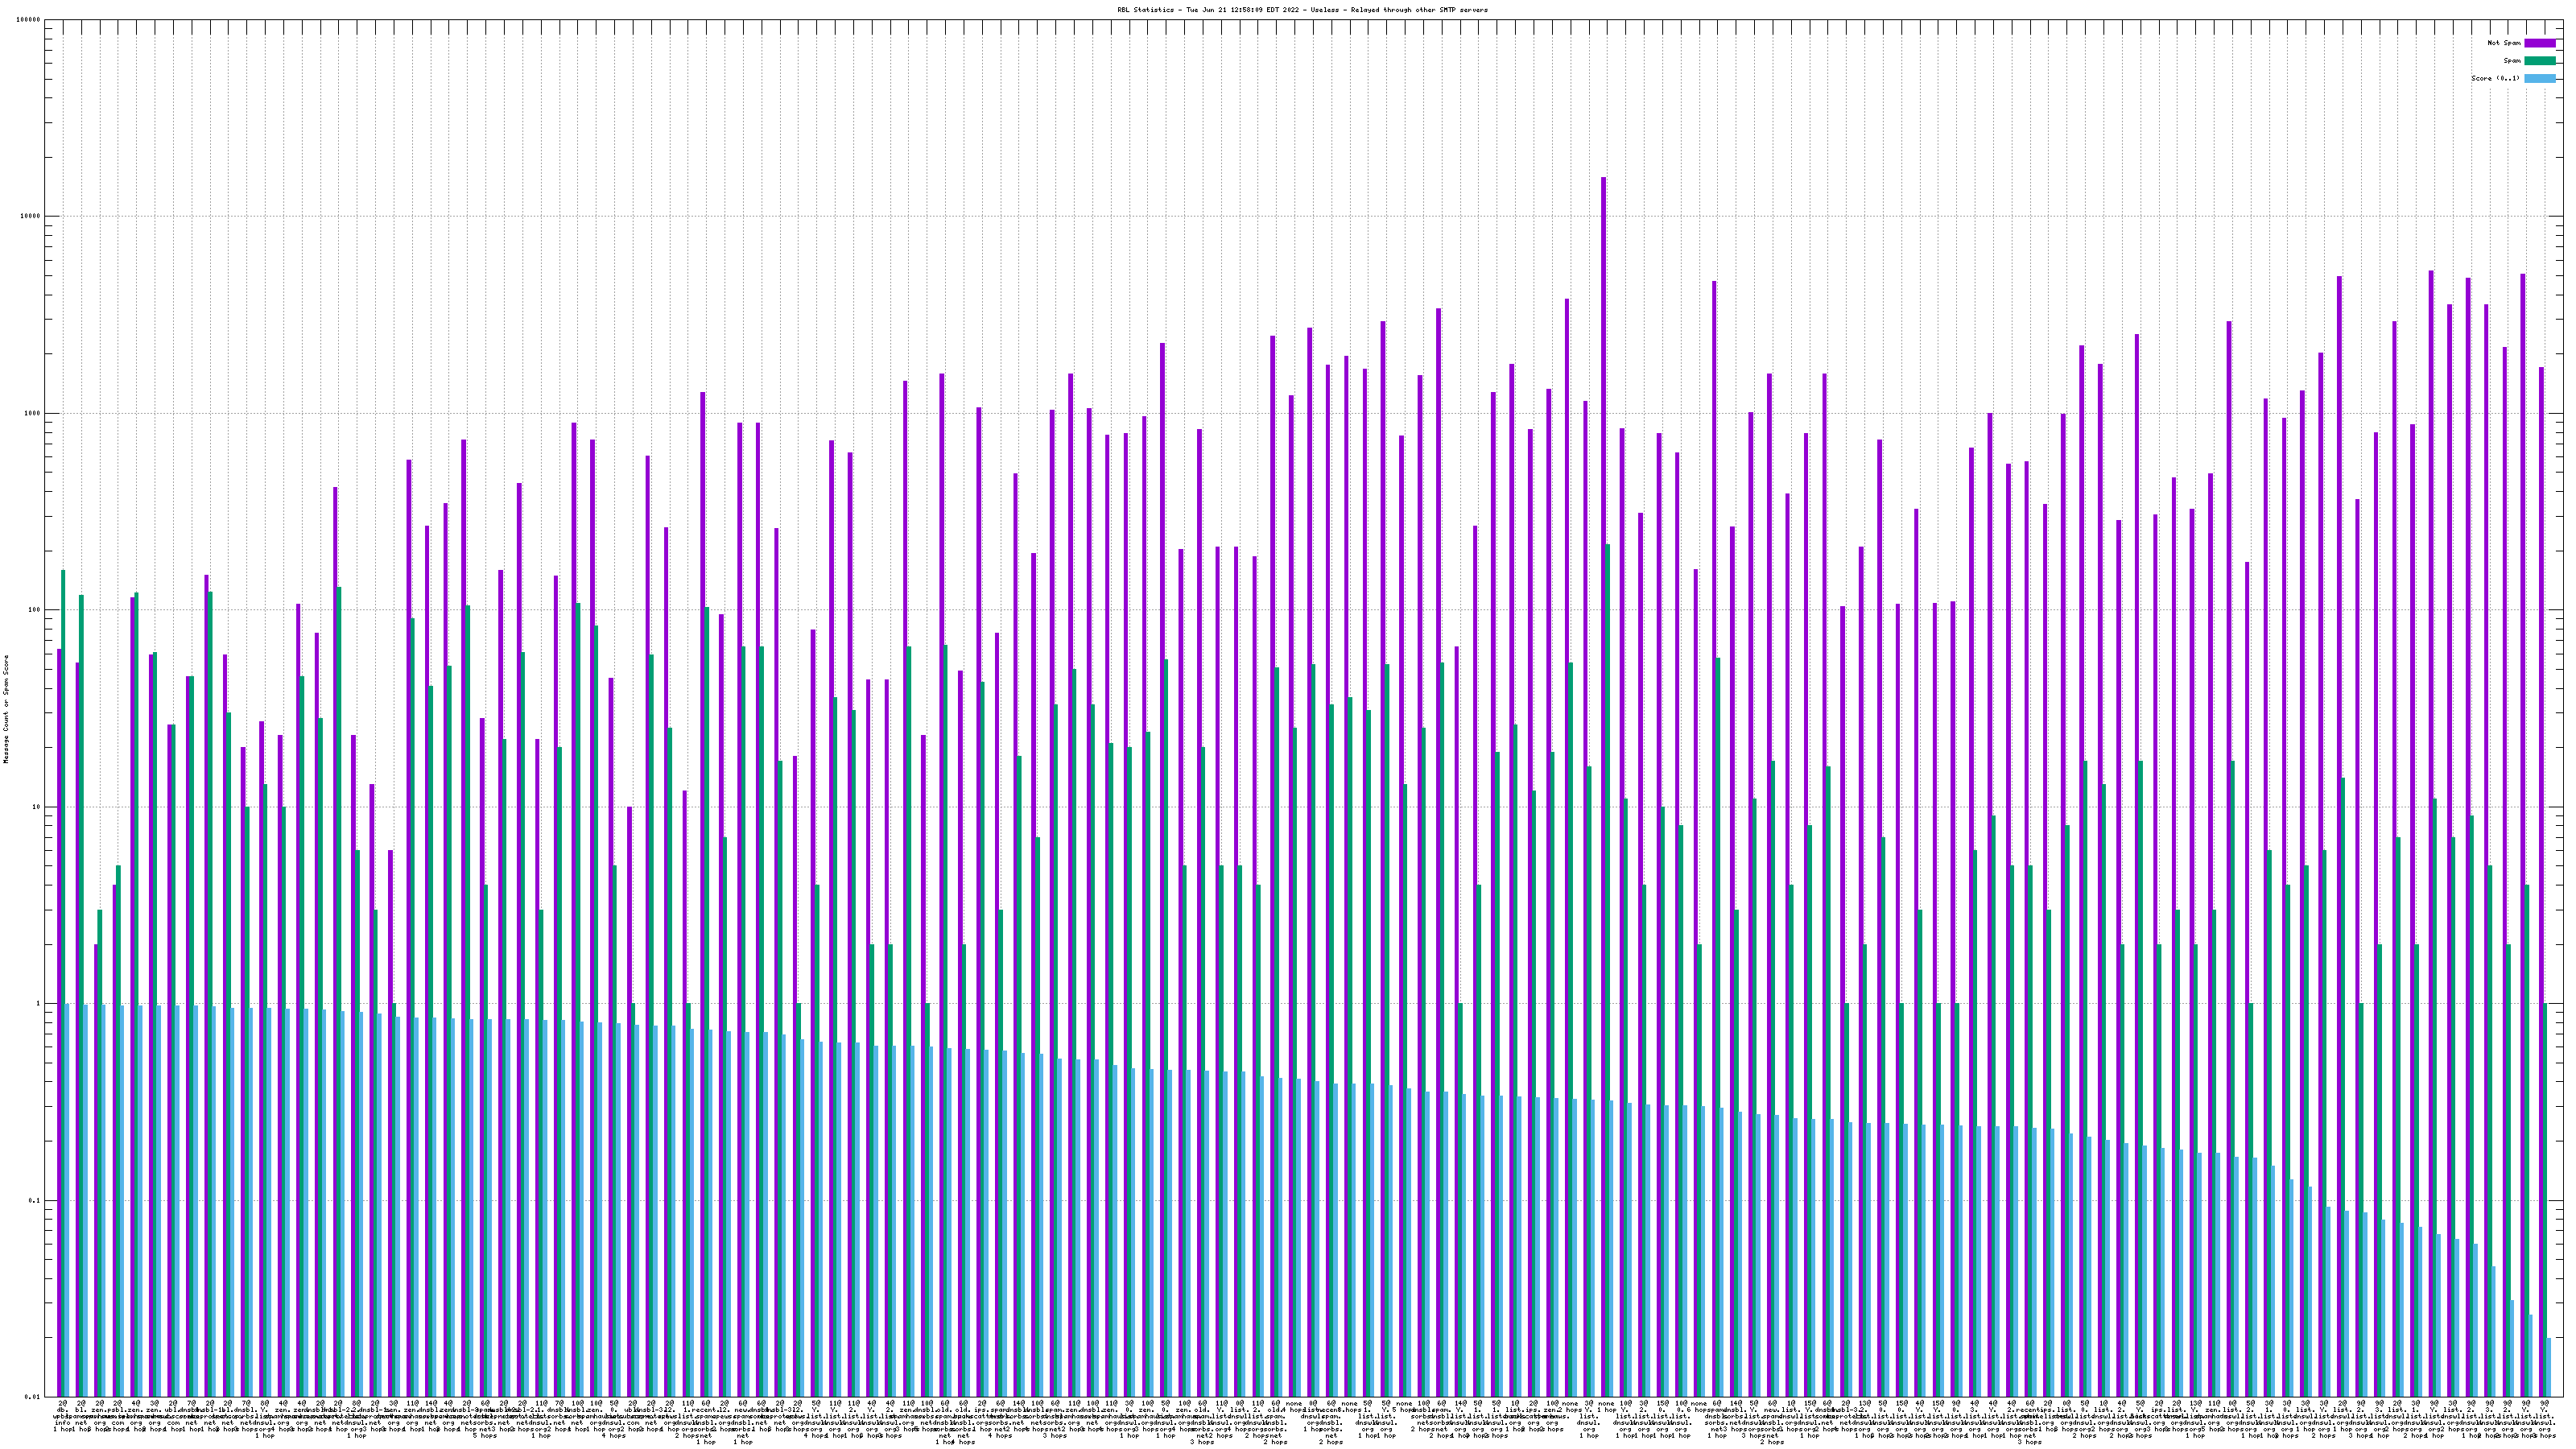2576x1449 pixels.
Task: Click the 0.1 y-axis tick label
Action: (x=35, y=1200)
